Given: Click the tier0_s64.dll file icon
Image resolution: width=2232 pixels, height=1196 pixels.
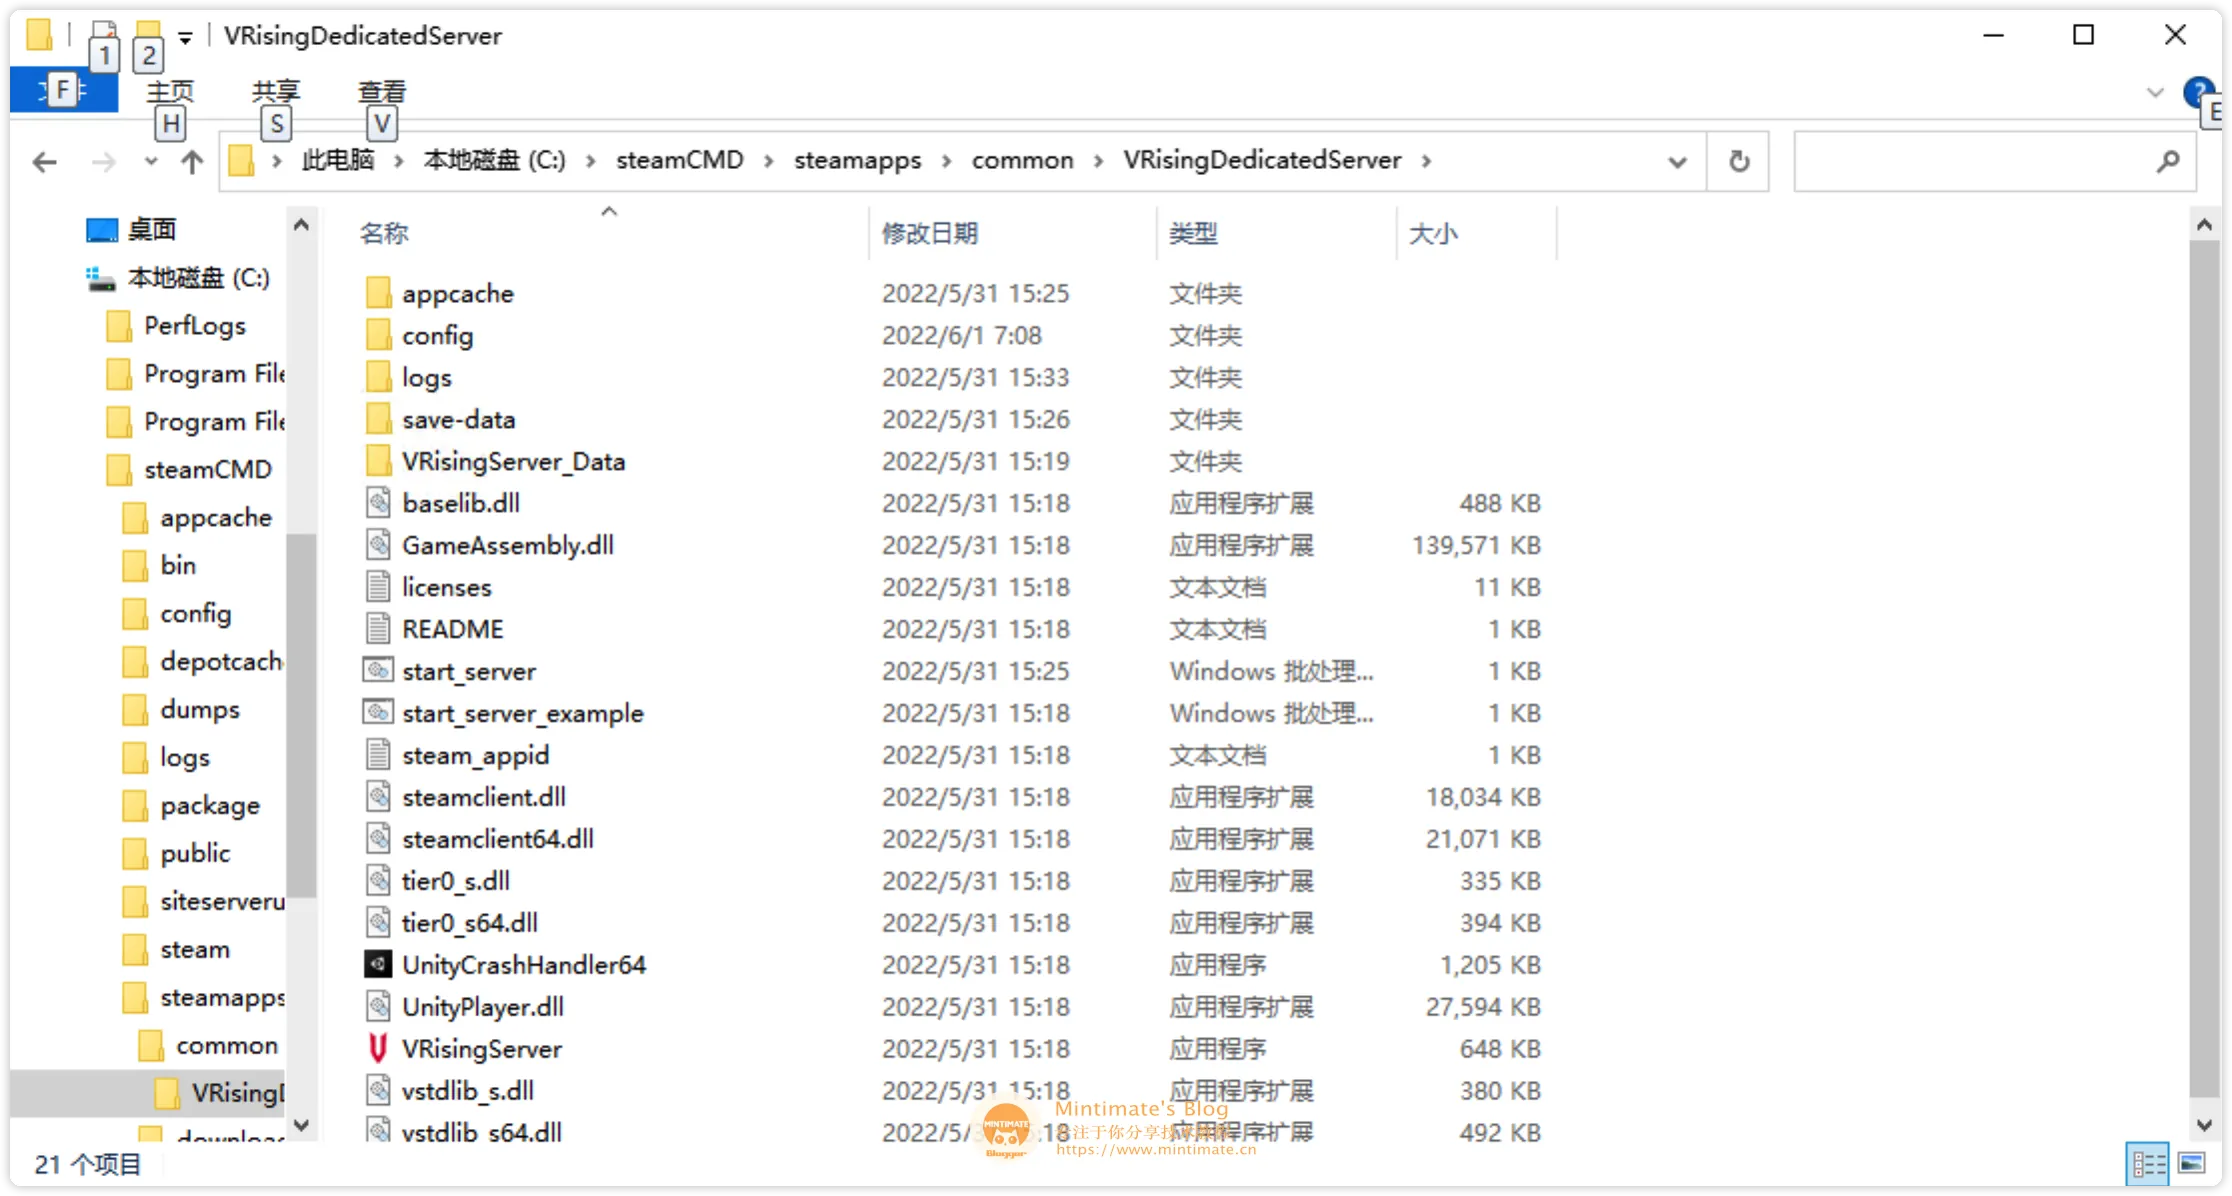Looking at the screenshot, I should 377,922.
